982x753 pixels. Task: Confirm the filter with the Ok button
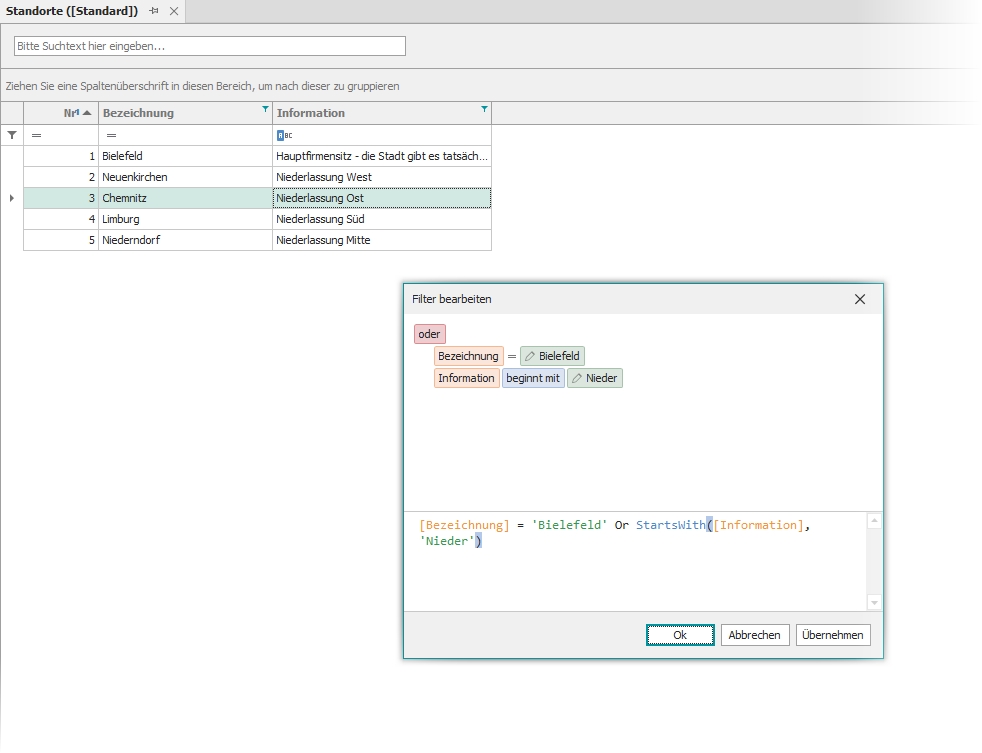coord(680,635)
